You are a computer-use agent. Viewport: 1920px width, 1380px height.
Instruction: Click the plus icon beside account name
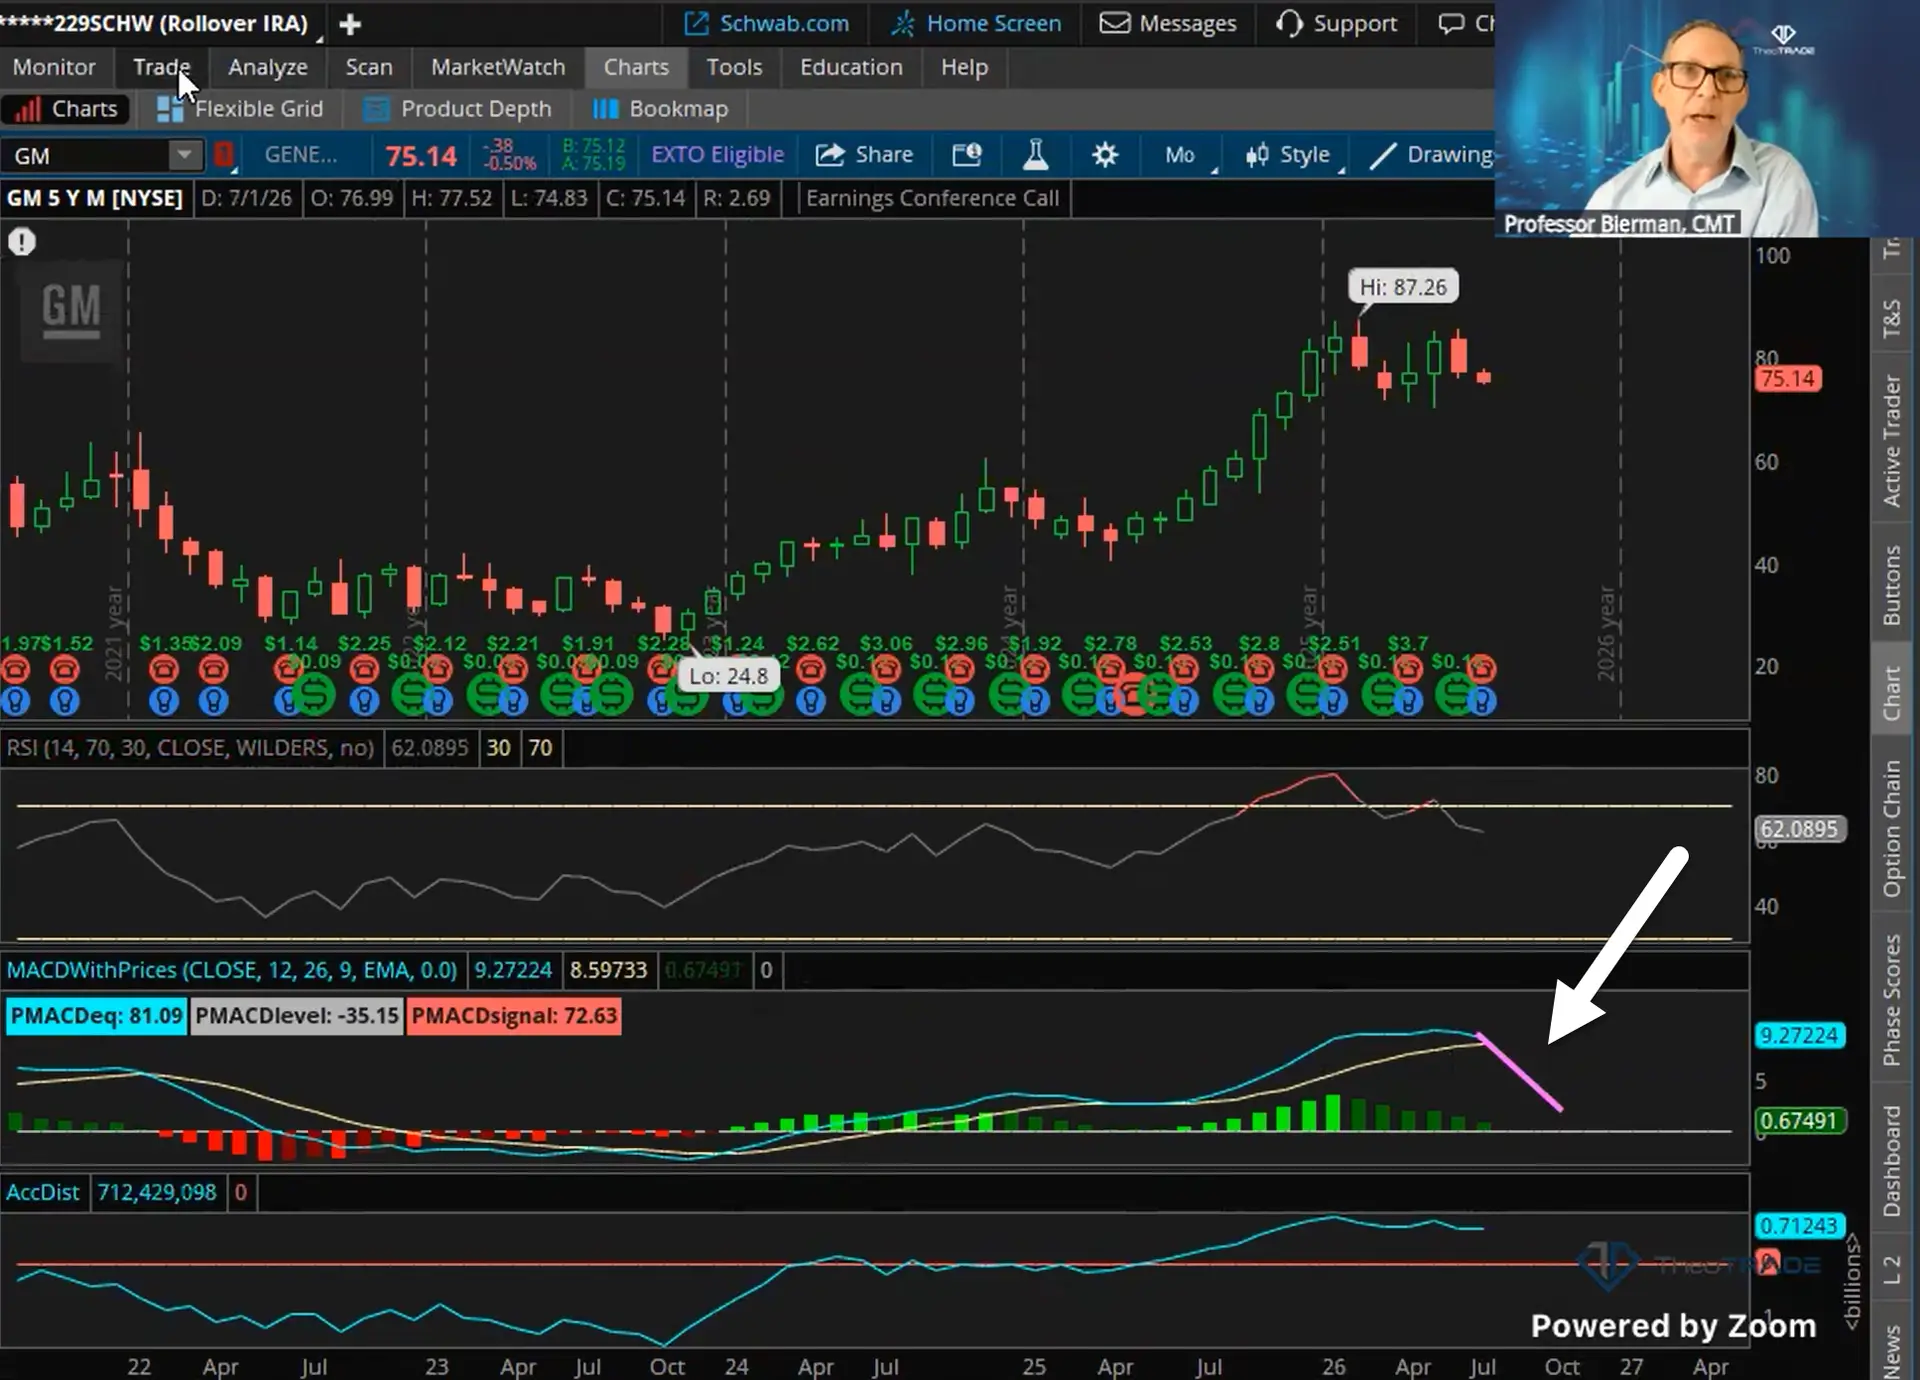pos(350,24)
